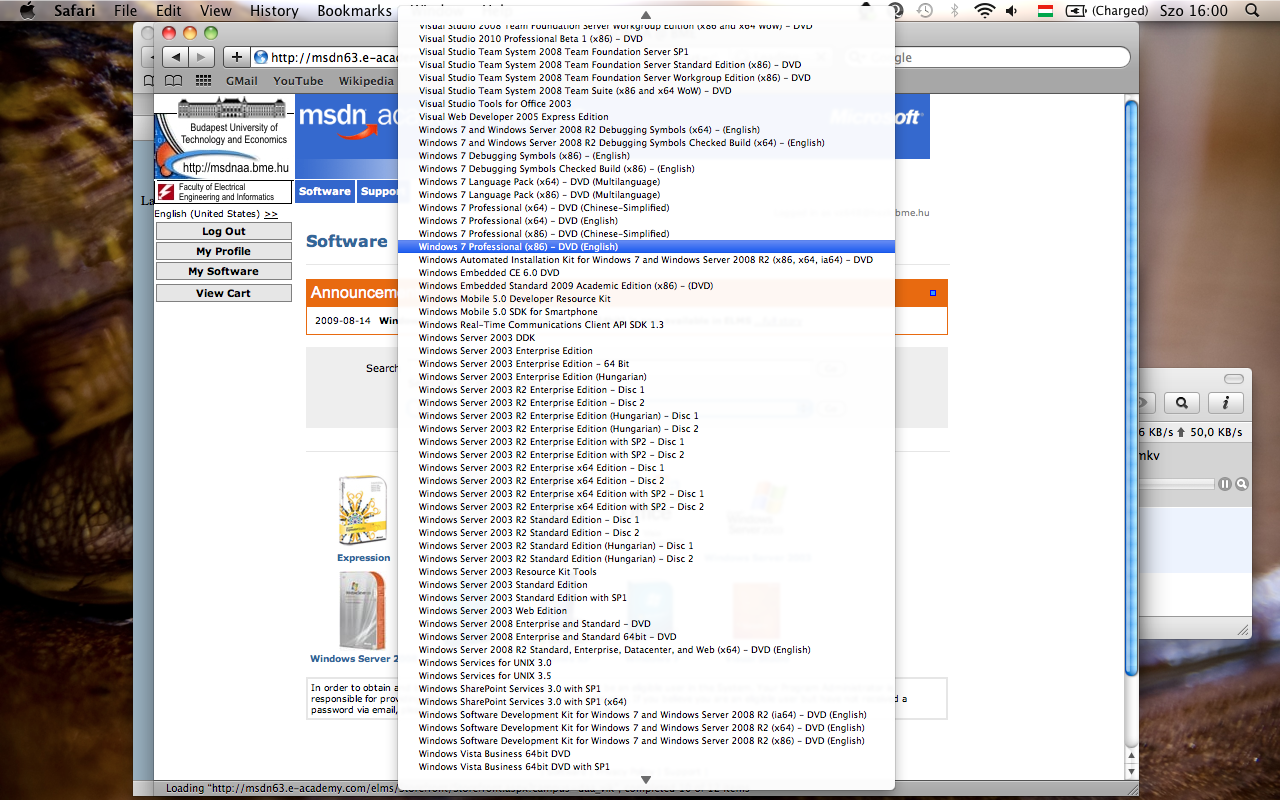1280x800 pixels.
Task: Select Windows 7 Language Pack (x64) – DVD (Multilanguage)
Action: (646, 182)
